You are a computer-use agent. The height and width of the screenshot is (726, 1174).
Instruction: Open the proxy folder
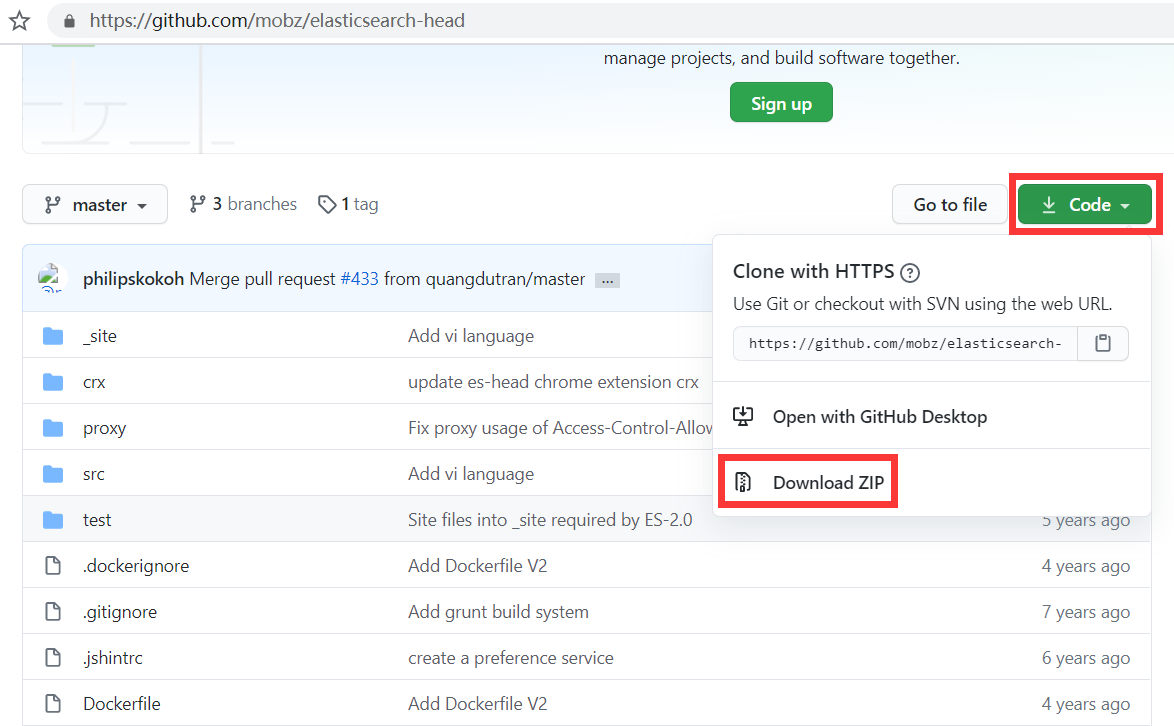click(105, 428)
